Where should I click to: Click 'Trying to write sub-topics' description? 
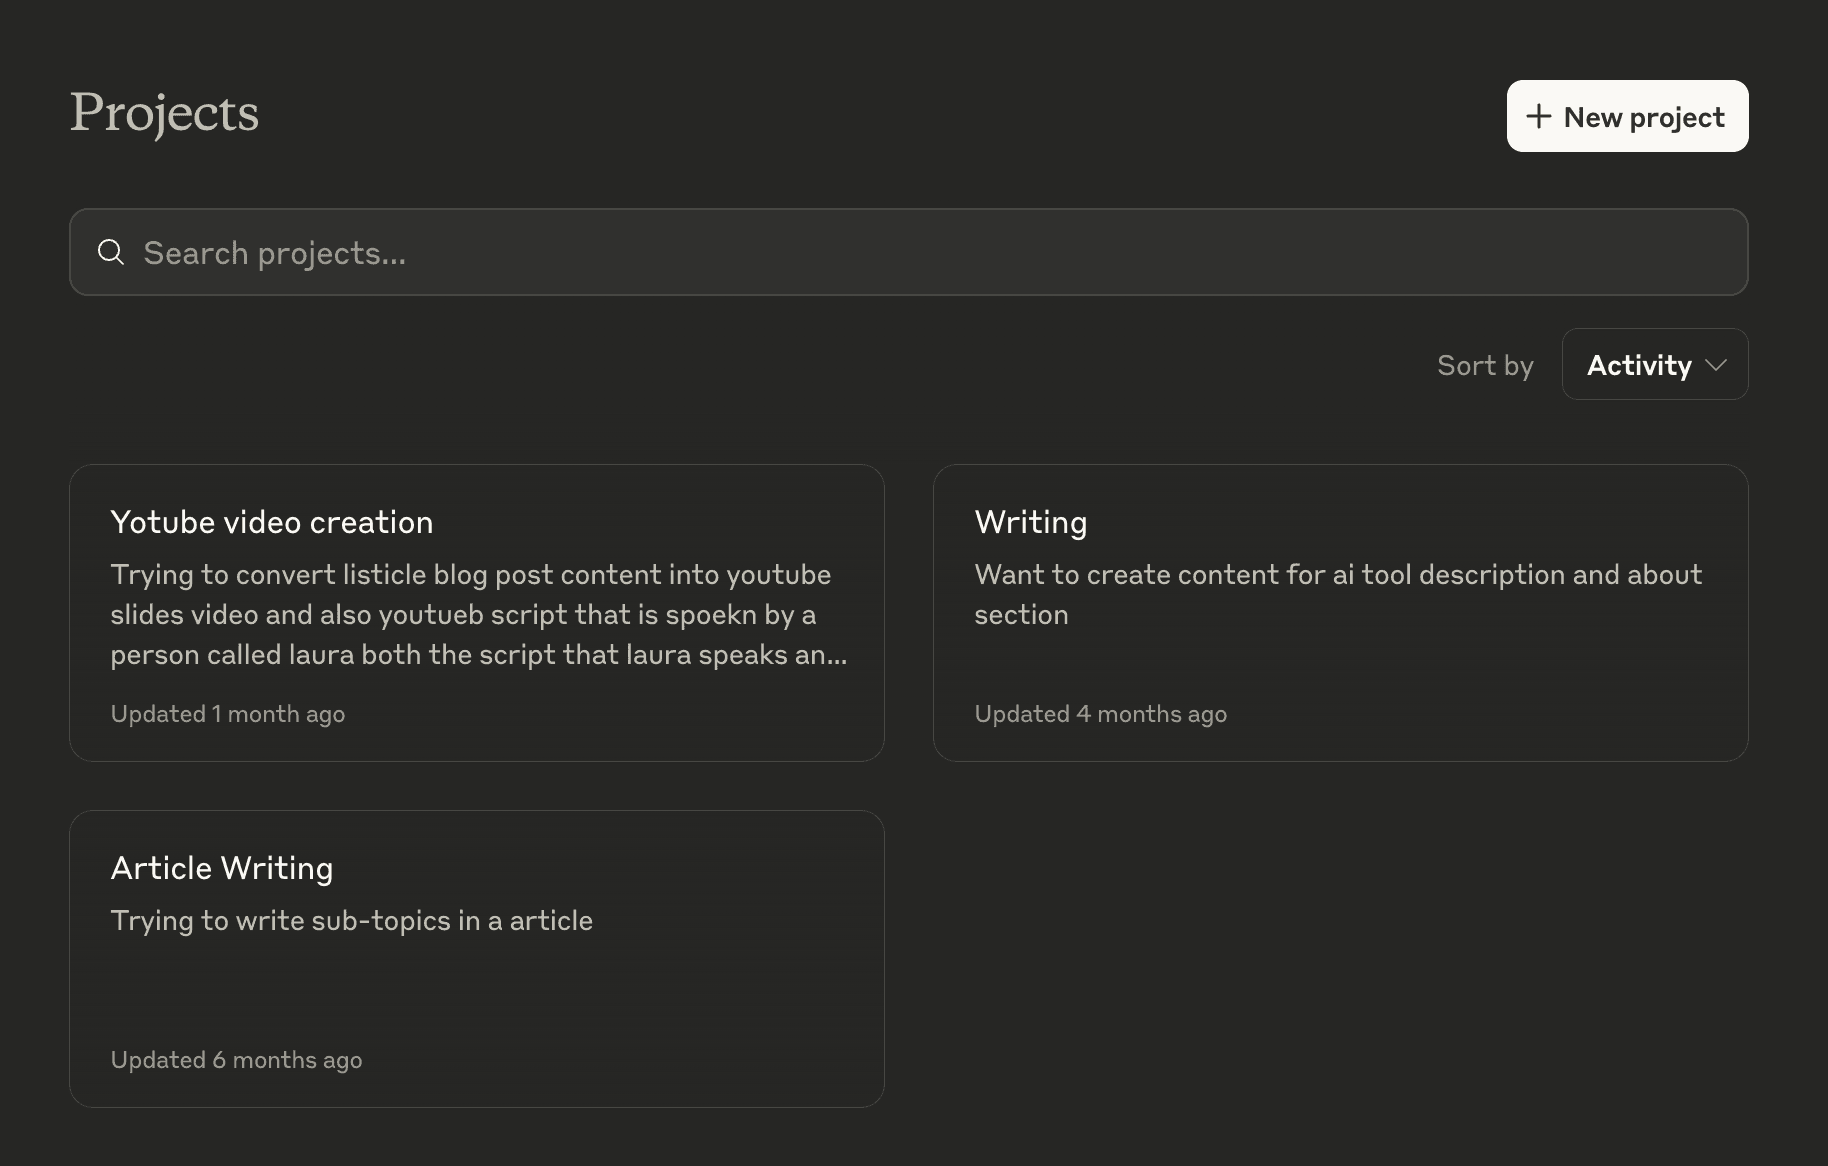click(351, 920)
